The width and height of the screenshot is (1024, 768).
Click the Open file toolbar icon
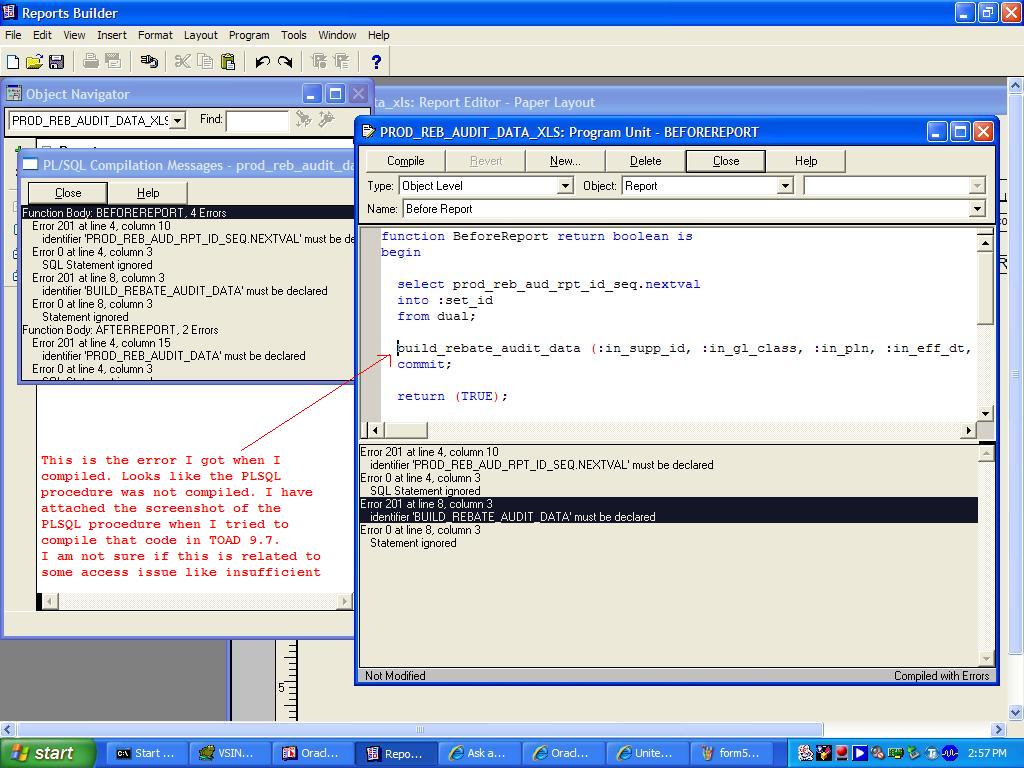[x=35, y=61]
